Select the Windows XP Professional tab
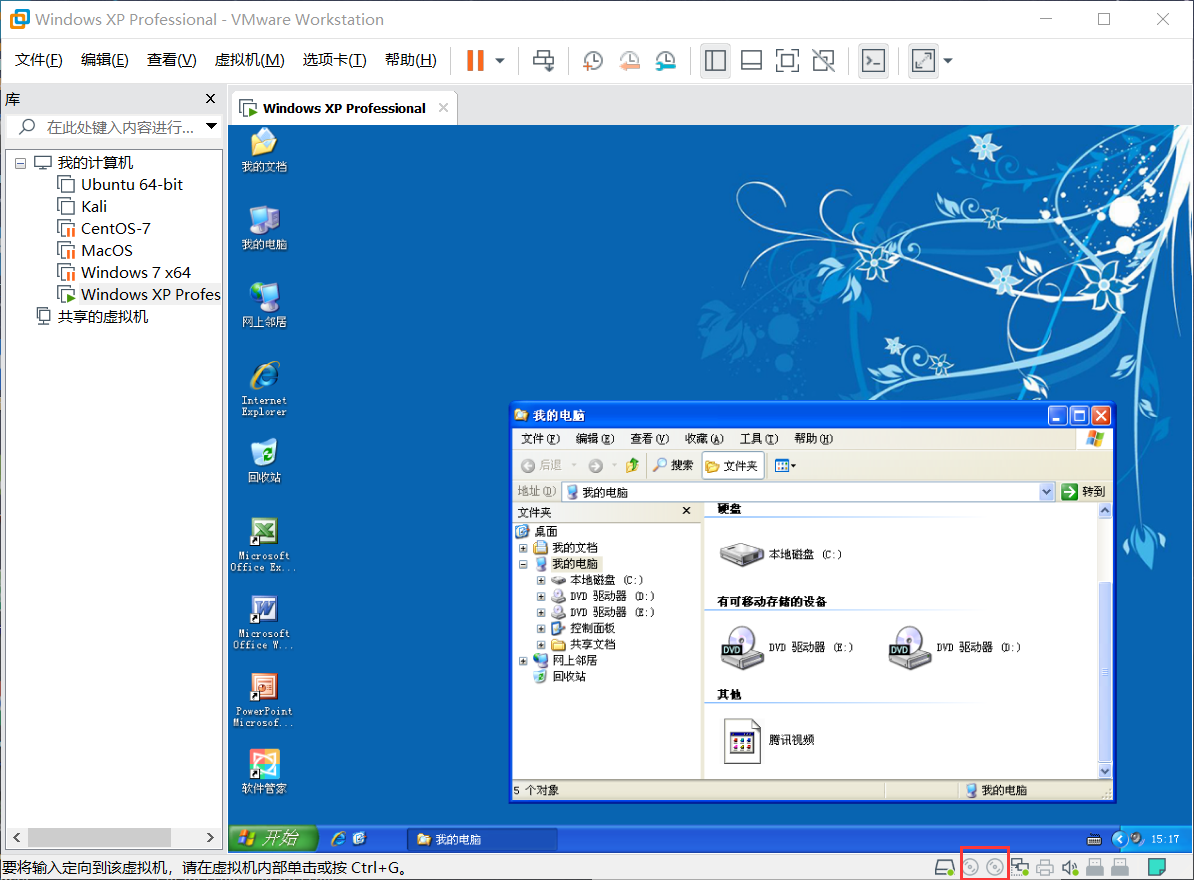 point(344,107)
